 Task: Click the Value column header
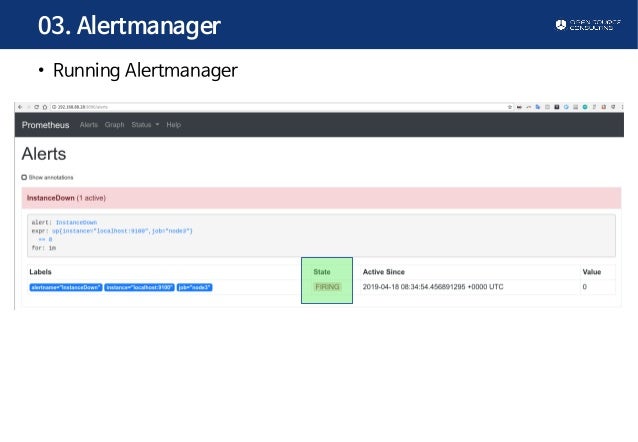tap(592, 272)
